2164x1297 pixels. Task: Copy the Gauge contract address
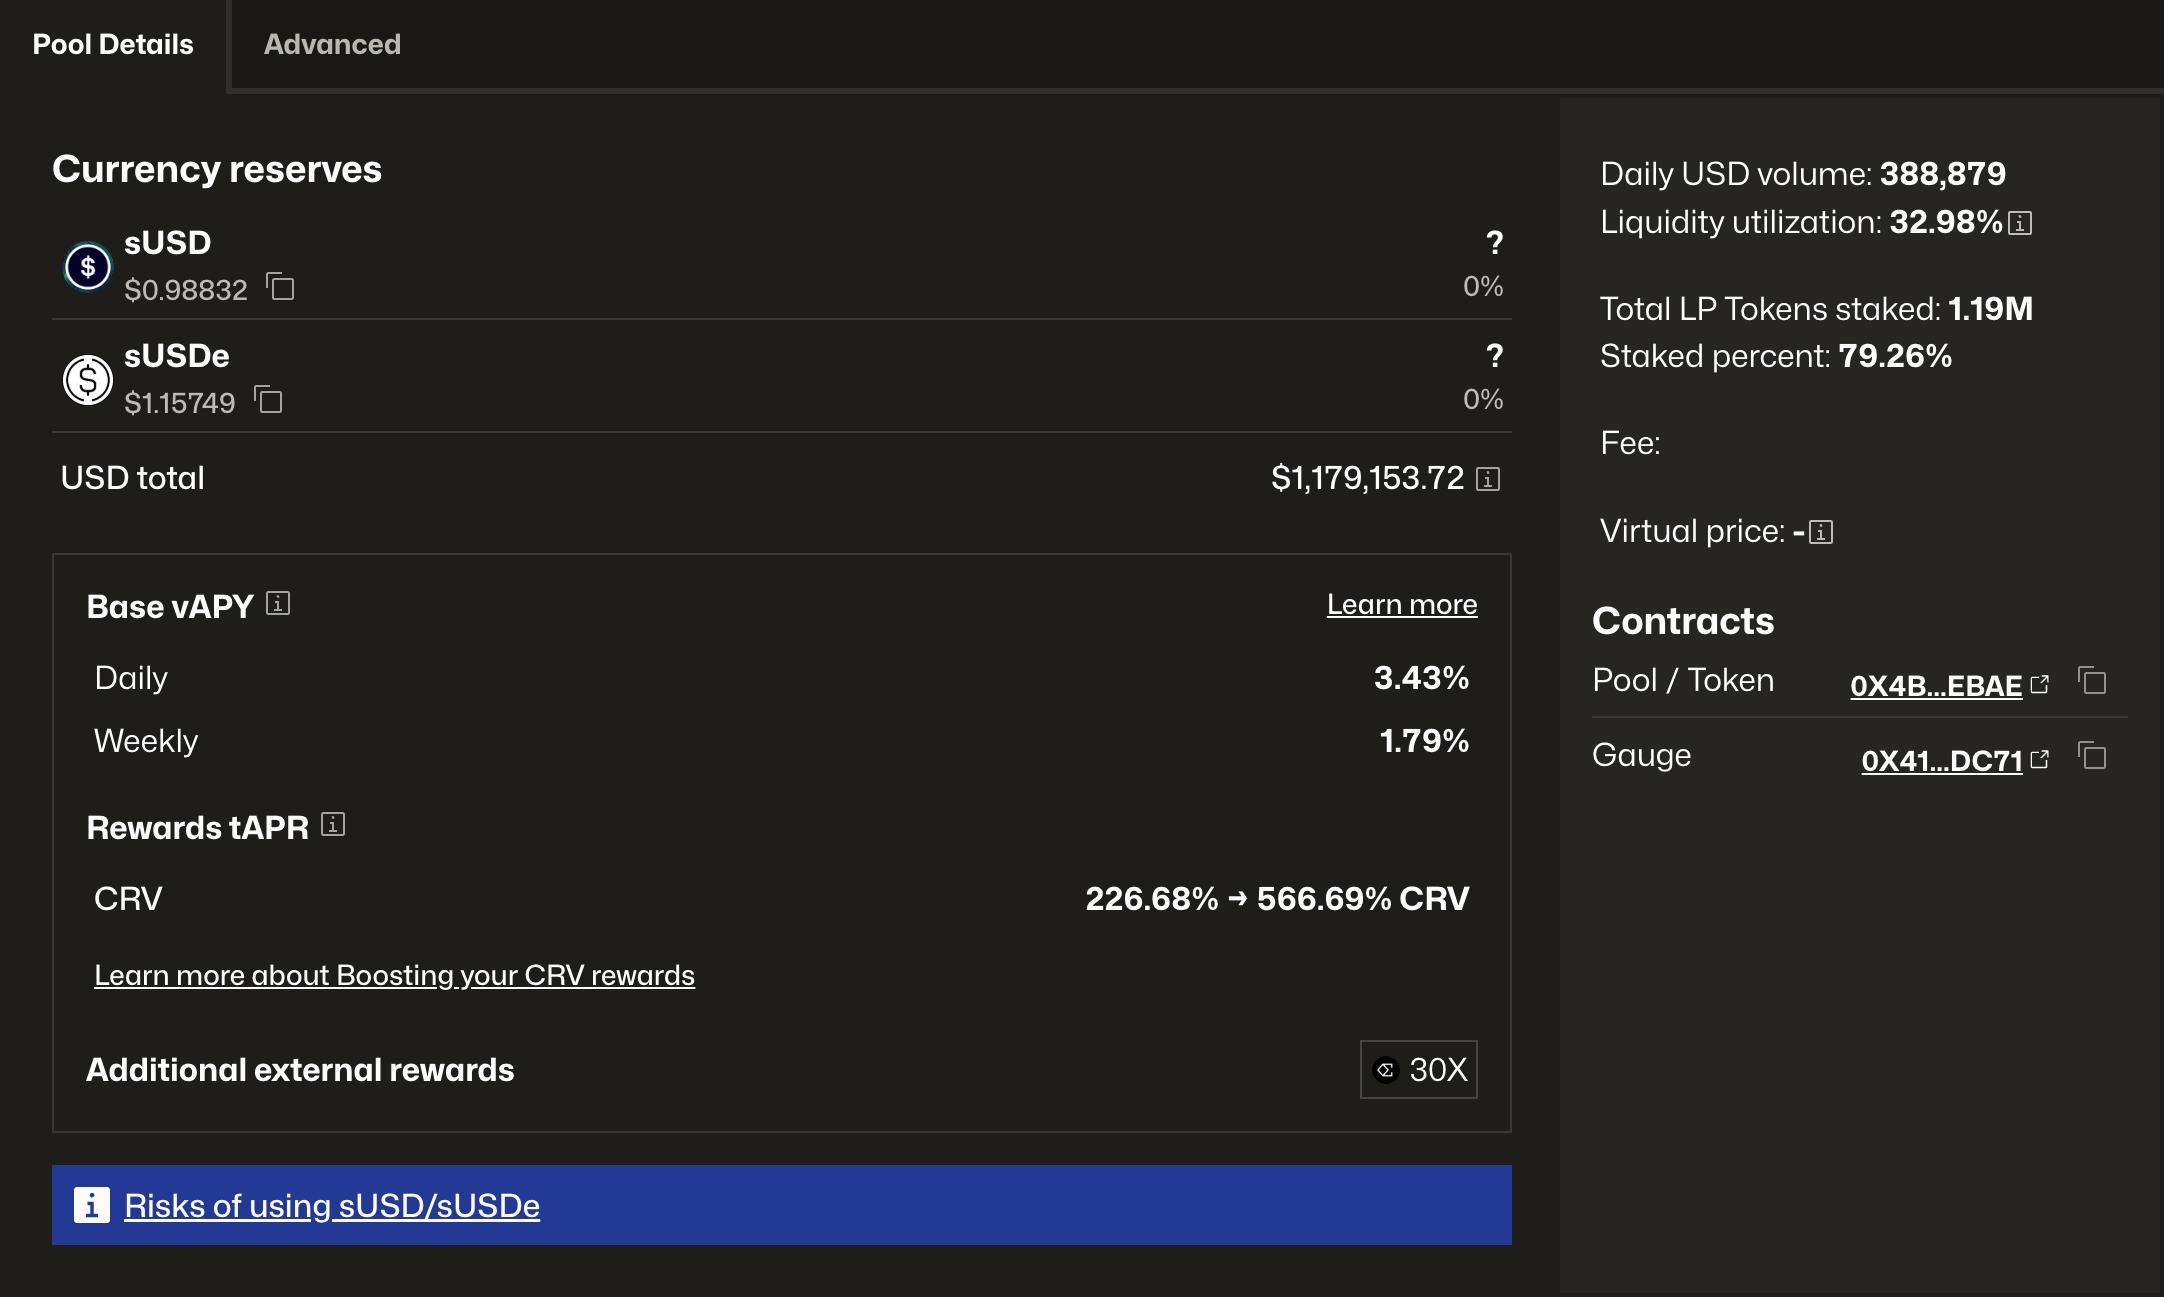2092,757
